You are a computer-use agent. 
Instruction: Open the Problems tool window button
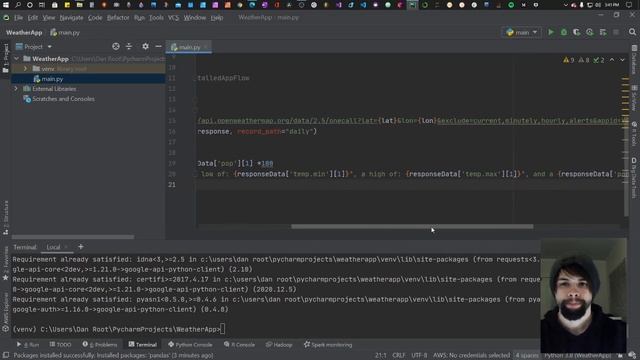(100, 345)
